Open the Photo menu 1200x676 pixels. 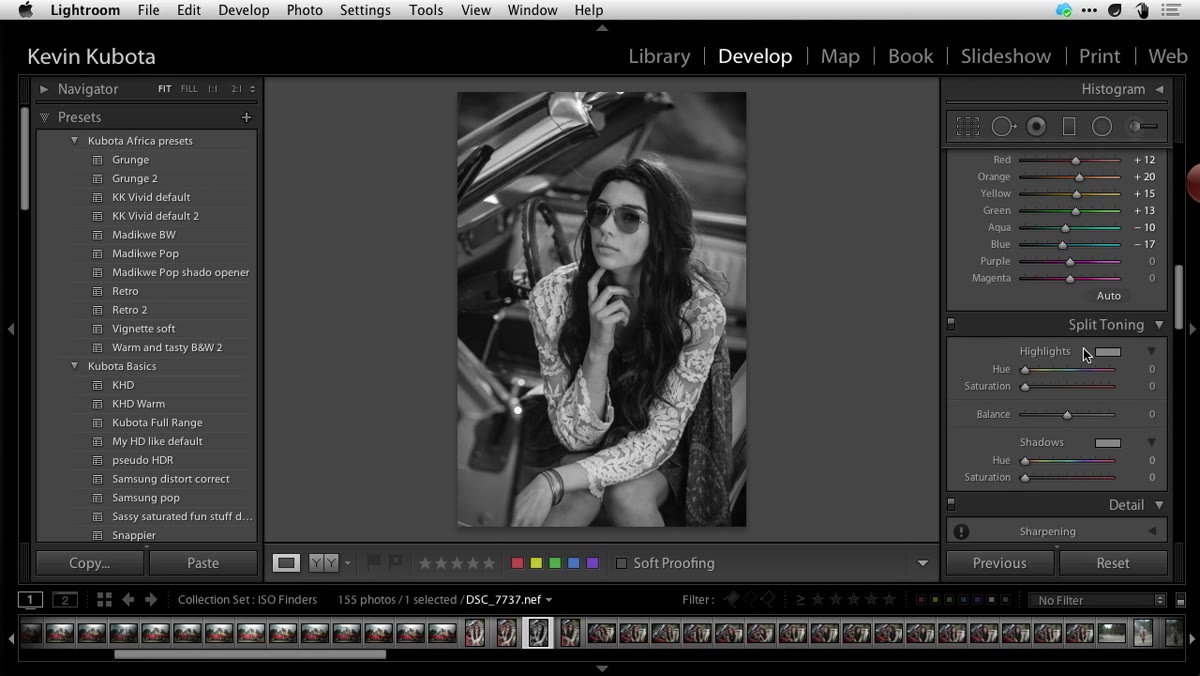[x=304, y=10]
